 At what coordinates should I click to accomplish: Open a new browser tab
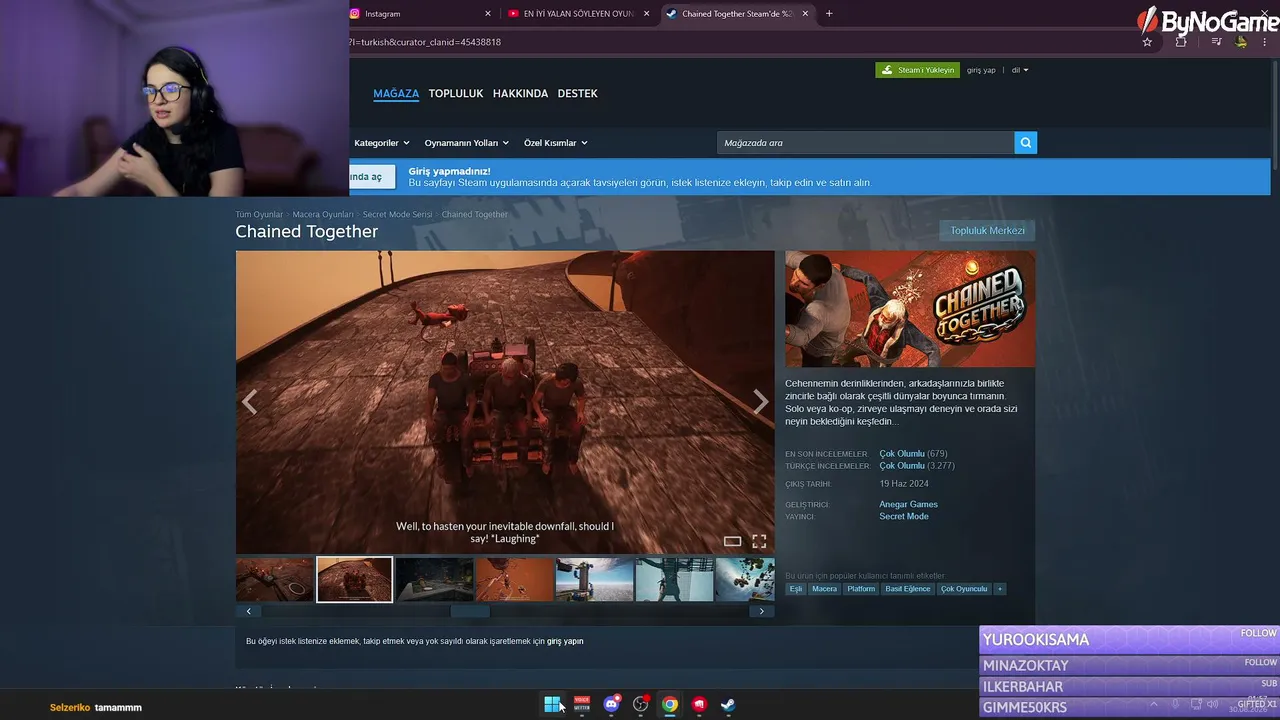[829, 14]
